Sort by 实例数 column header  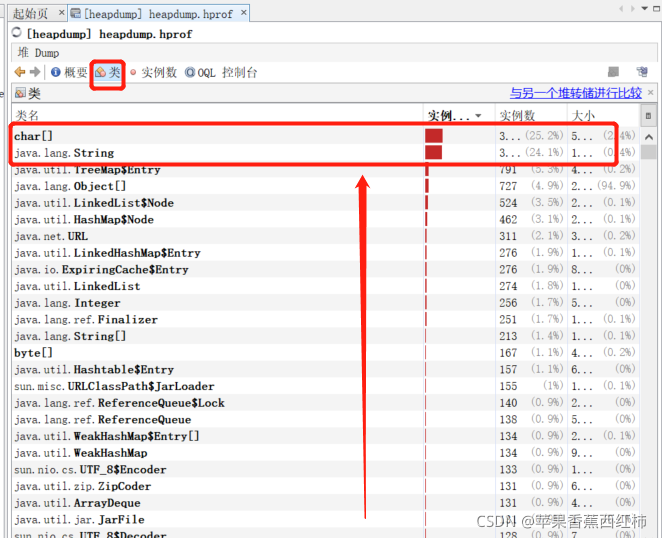[x=531, y=115]
